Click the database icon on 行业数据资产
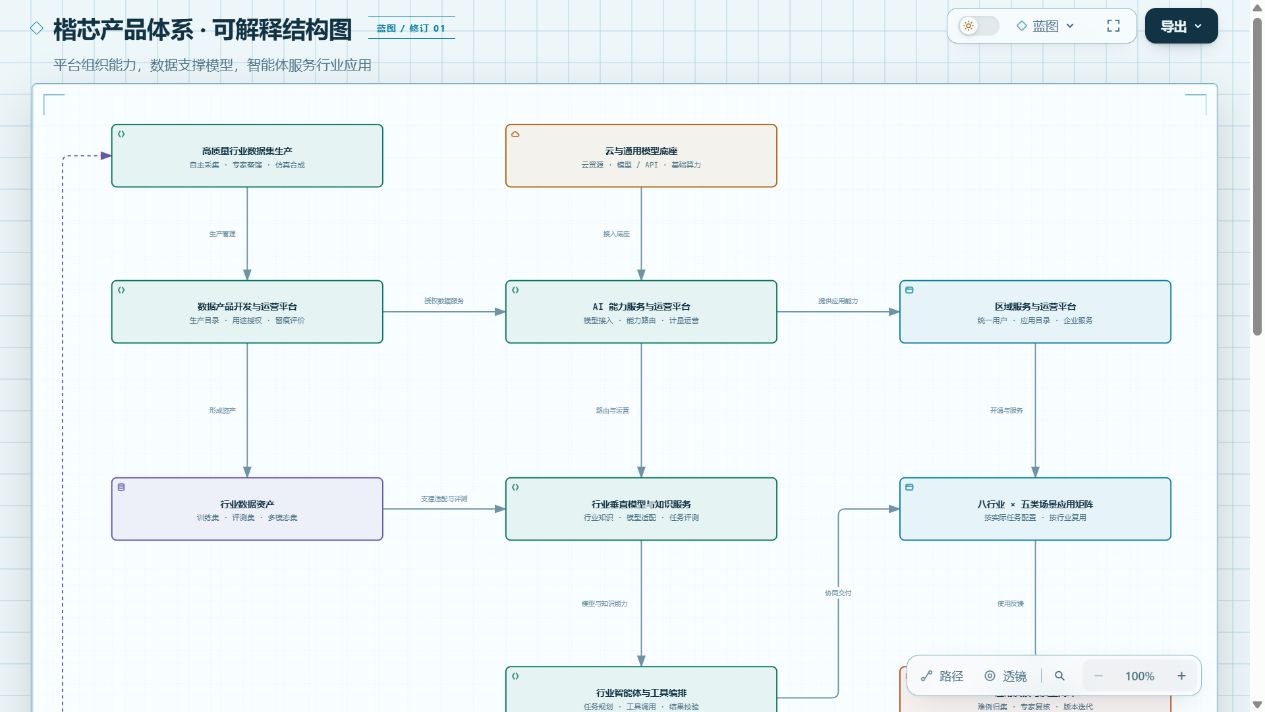The image size is (1265, 712). pyautogui.click(x=122, y=487)
